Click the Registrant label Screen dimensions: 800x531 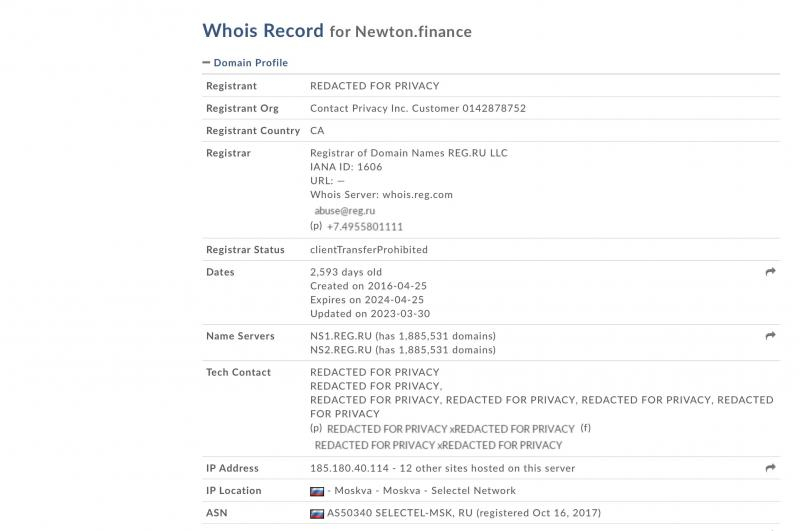tap(231, 86)
